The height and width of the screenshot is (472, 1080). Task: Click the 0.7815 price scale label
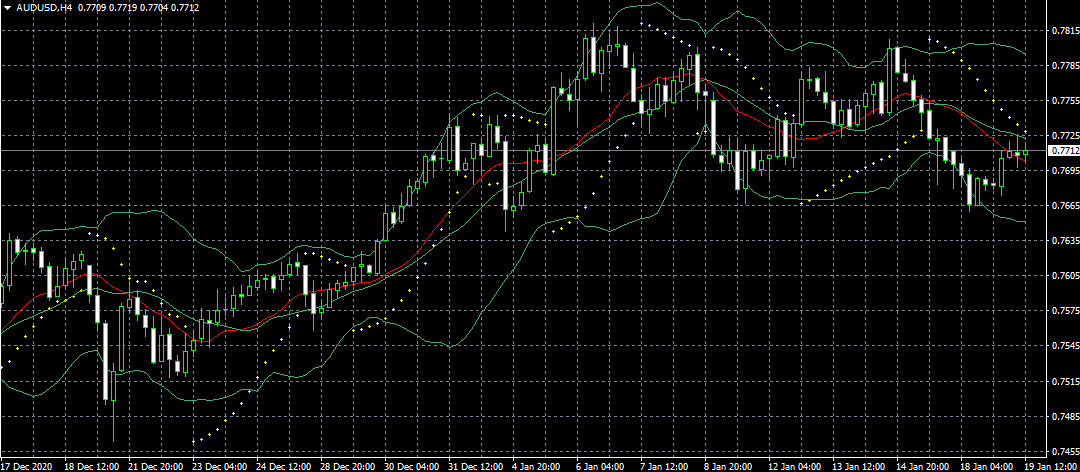pos(1062,31)
